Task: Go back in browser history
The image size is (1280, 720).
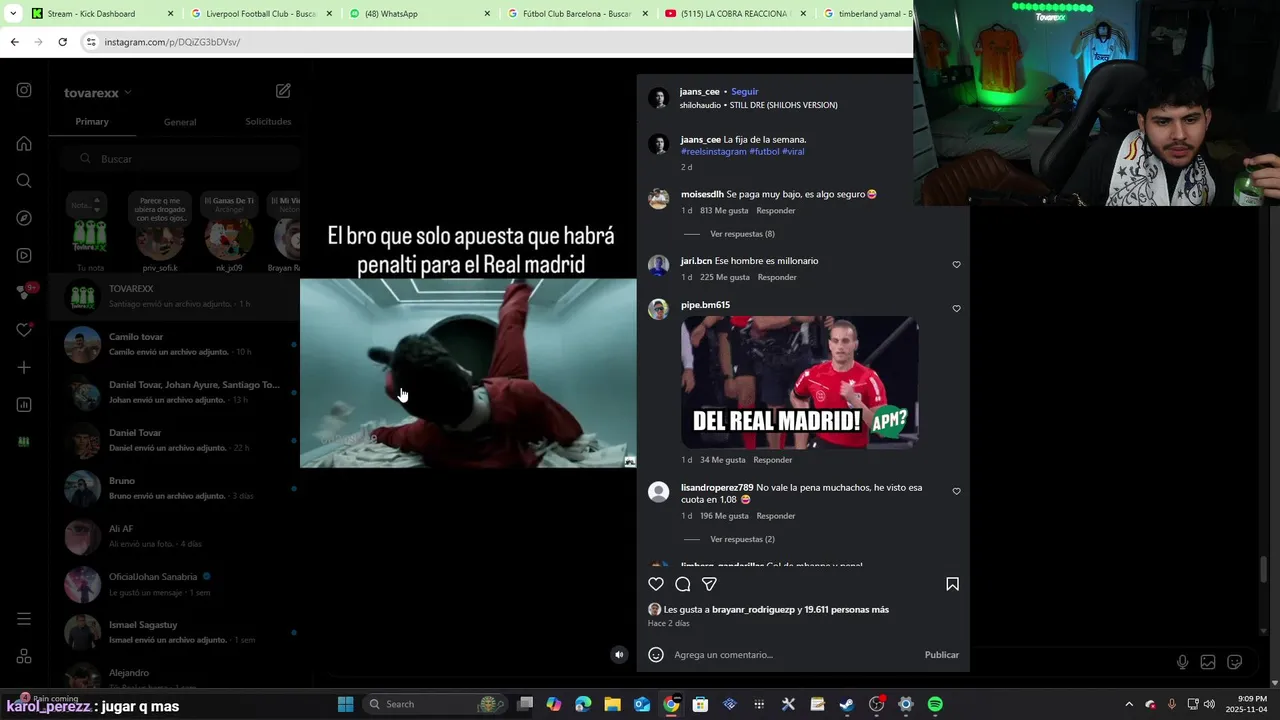Action: click(14, 42)
